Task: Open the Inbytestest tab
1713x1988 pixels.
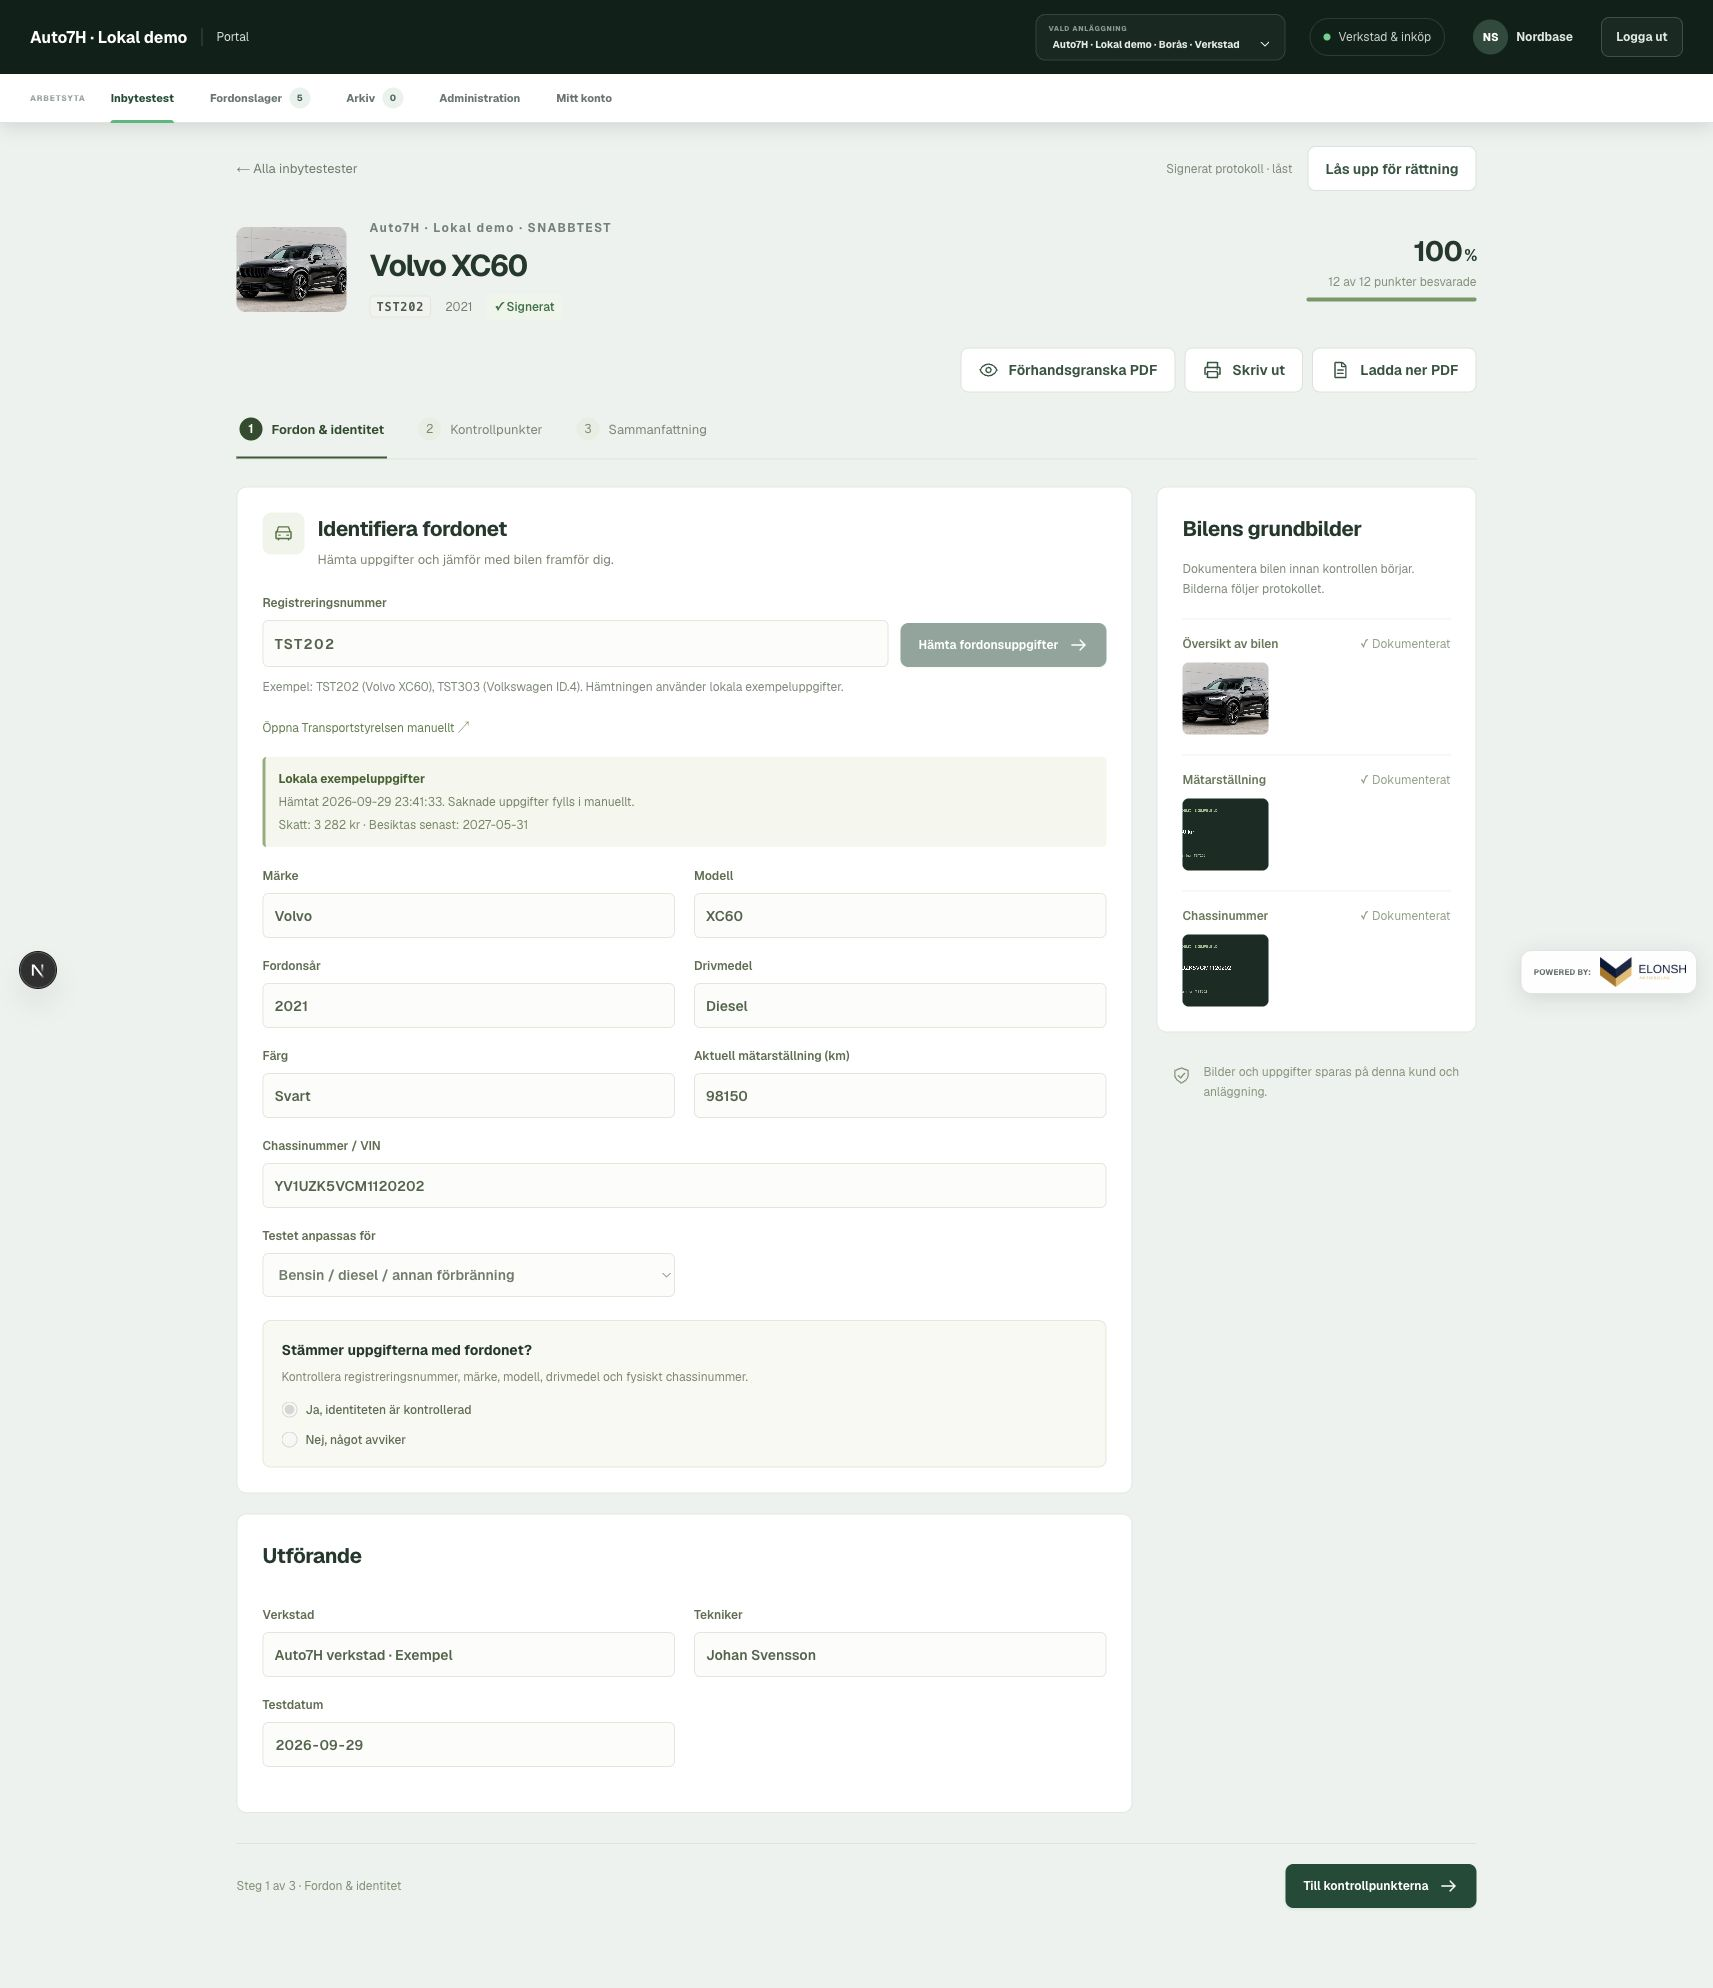Action: point(142,98)
